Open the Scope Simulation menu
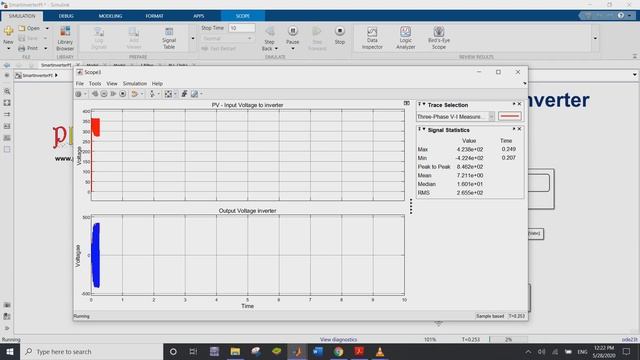Image resolution: width=640 pixels, height=360 pixels. pyautogui.click(x=135, y=83)
